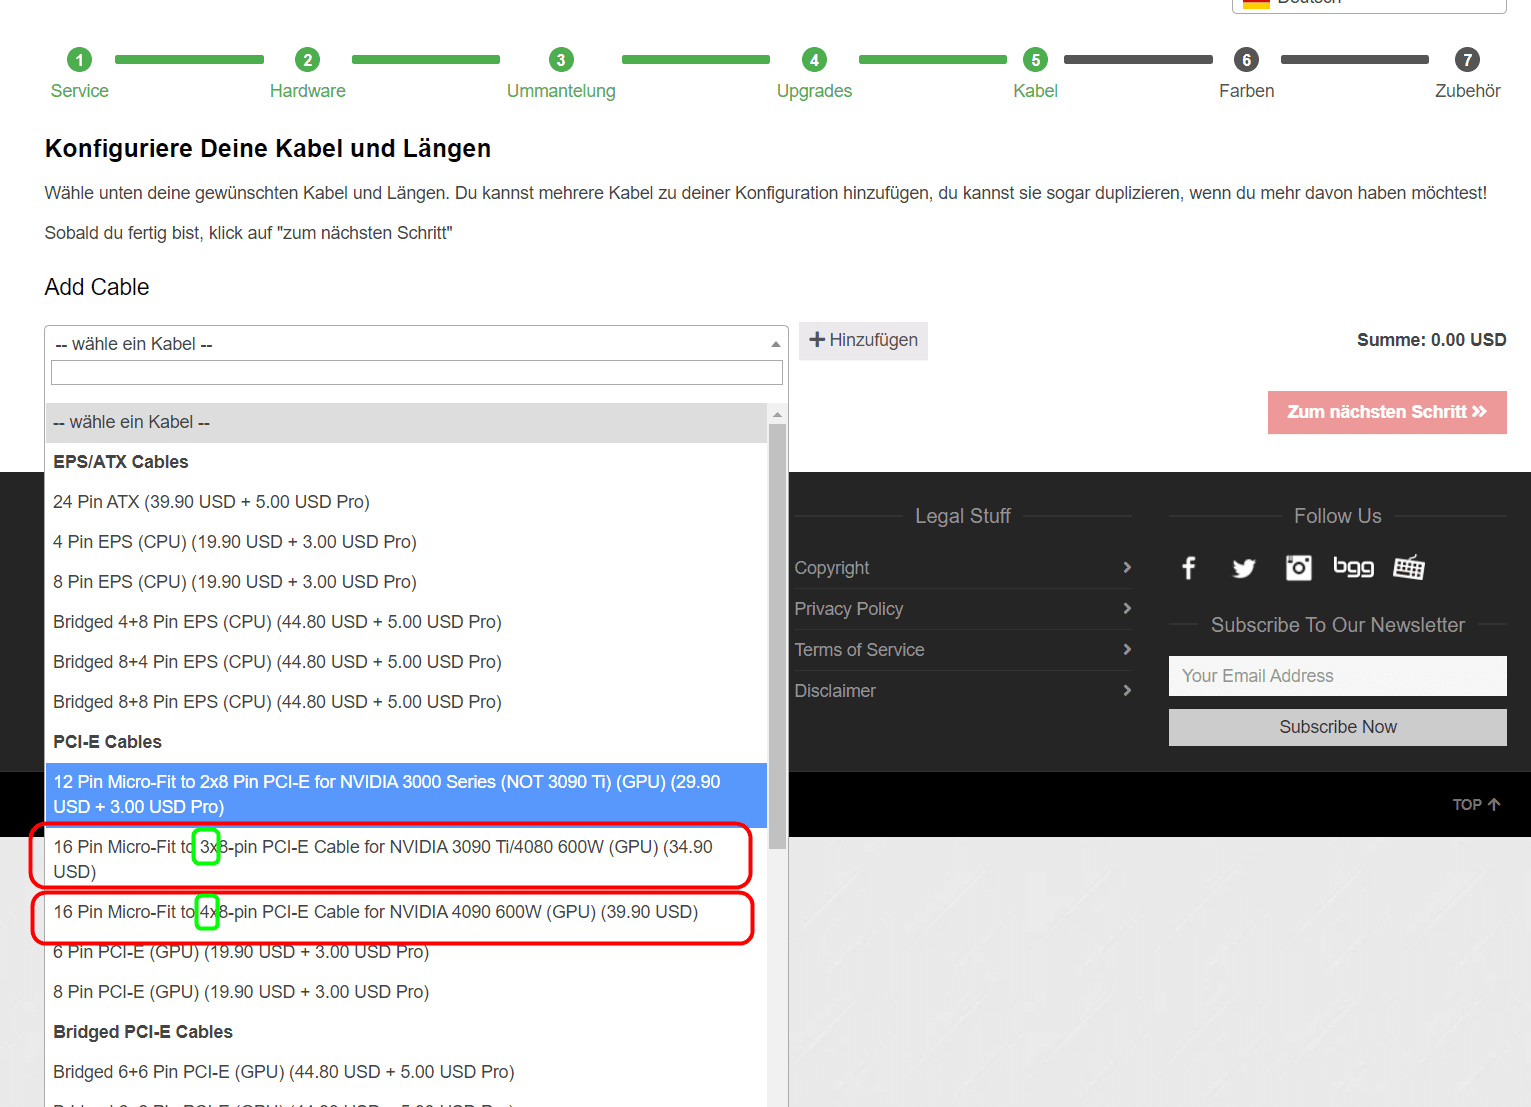
Task: Select 16 Pin to 3x8-pin 3090 Ti option
Action: click(x=406, y=859)
